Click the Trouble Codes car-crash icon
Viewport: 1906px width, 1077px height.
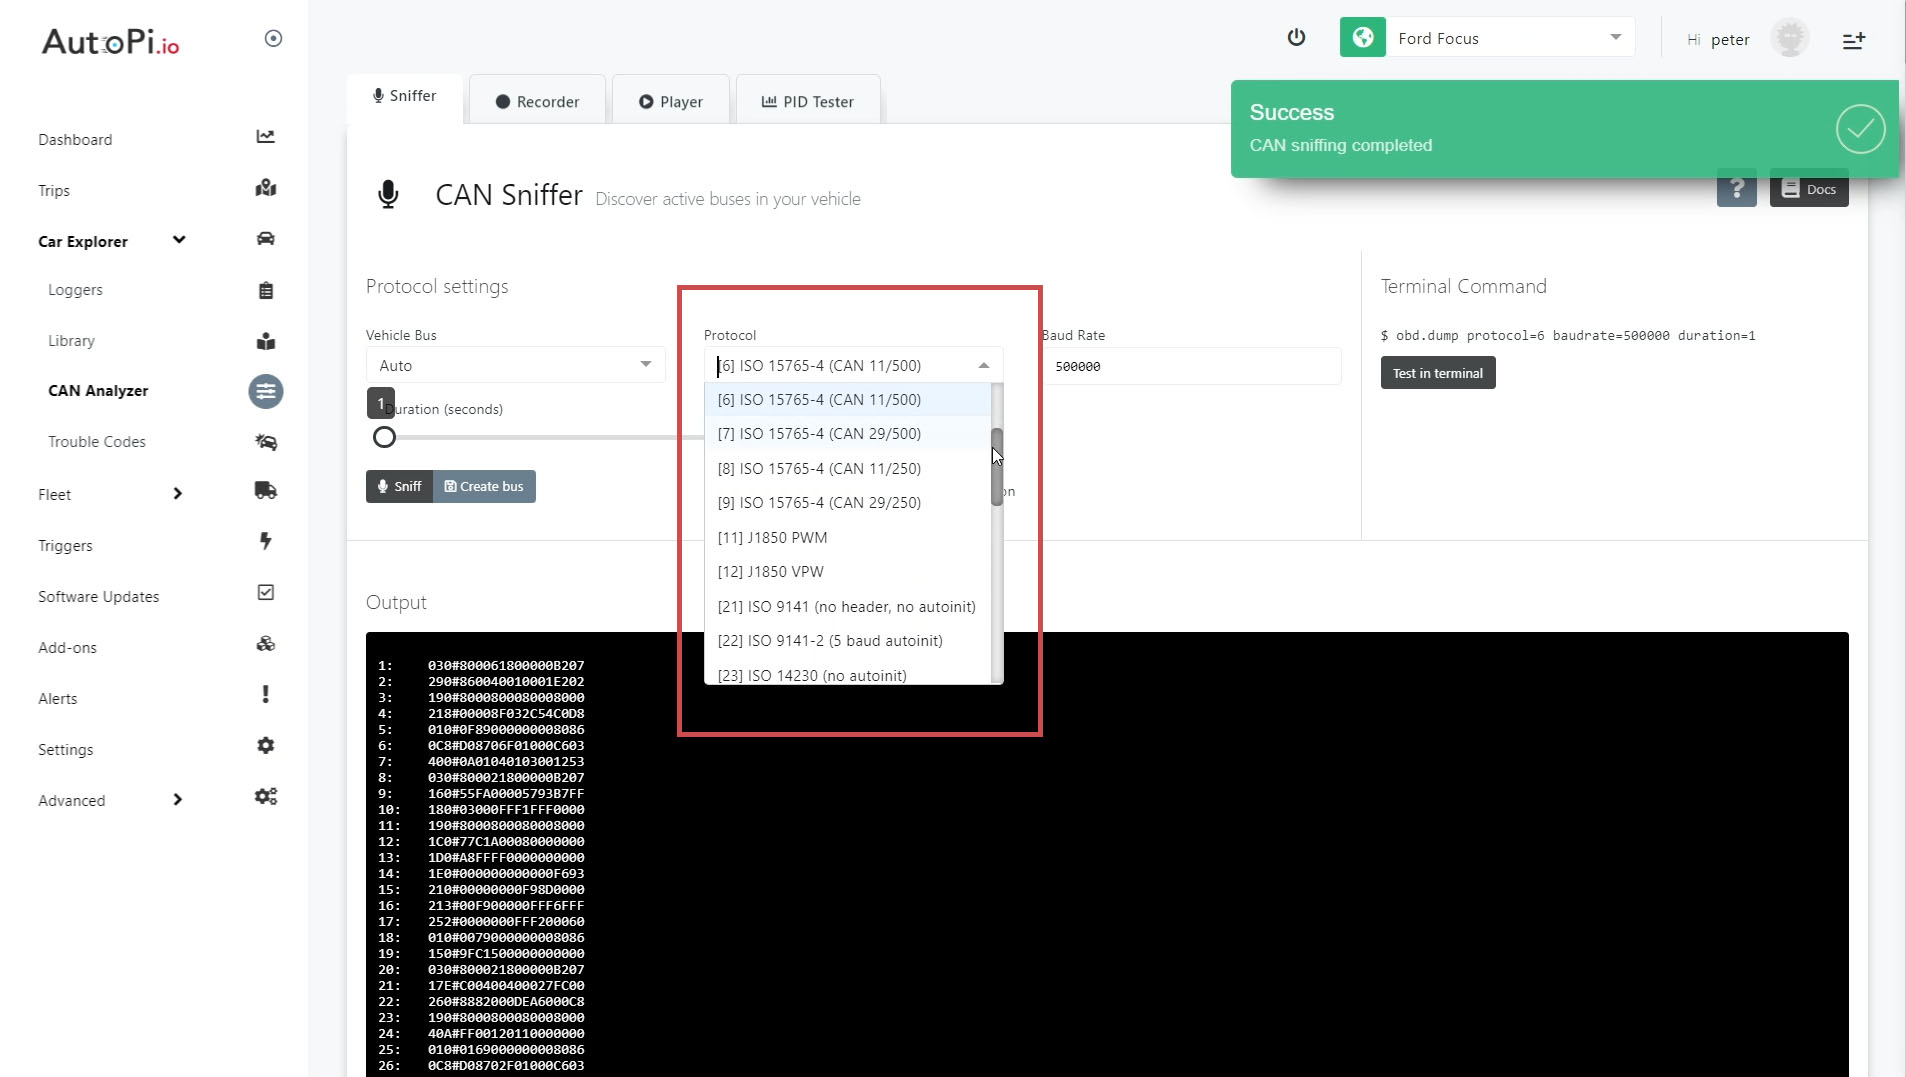(x=265, y=442)
